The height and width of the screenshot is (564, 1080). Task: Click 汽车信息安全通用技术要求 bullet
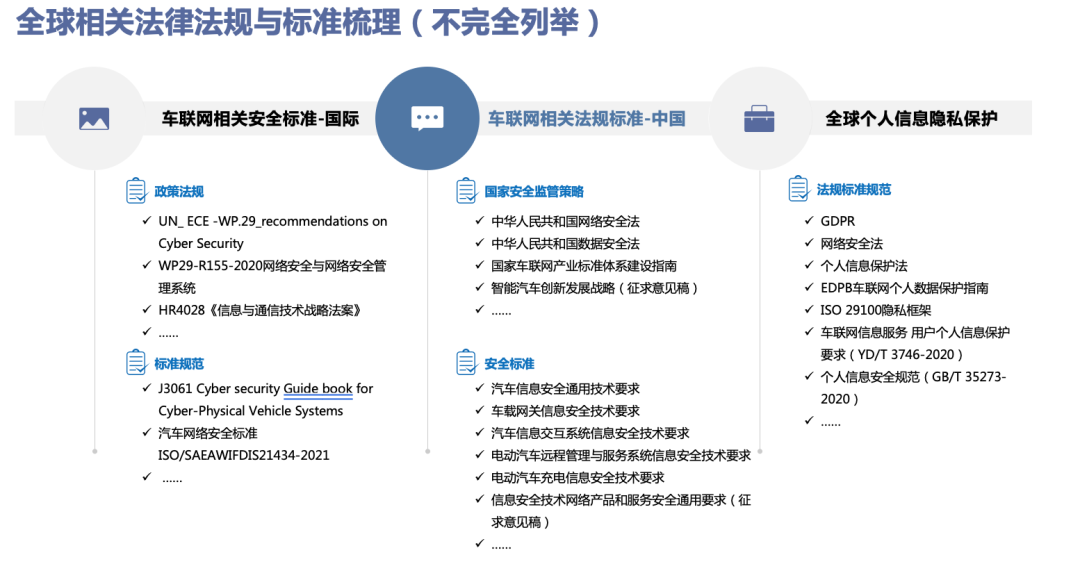565,388
